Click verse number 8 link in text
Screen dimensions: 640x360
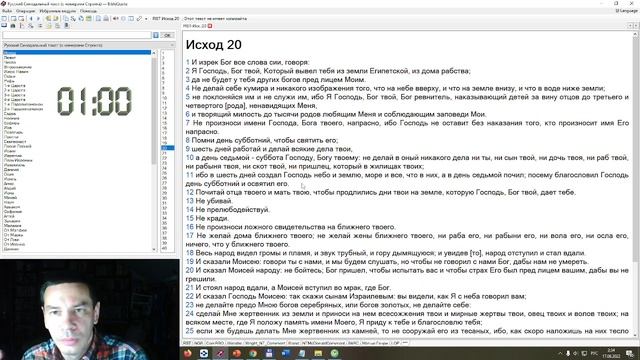pos(188,140)
